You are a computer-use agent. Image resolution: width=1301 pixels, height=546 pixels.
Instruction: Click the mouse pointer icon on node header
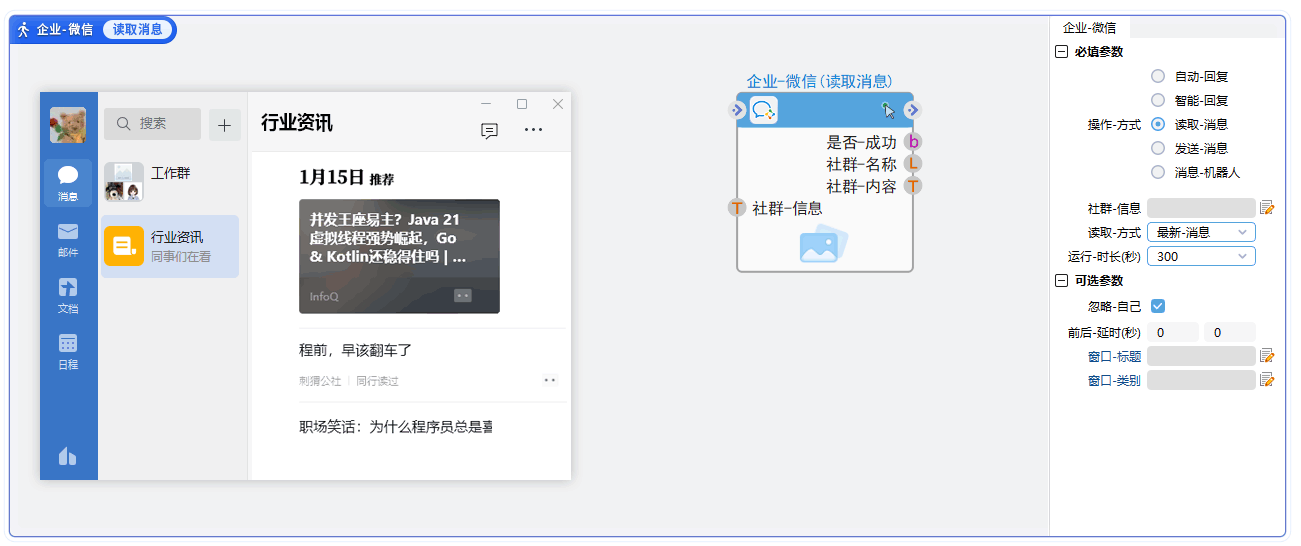pyautogui.click(x=888, y=110)
